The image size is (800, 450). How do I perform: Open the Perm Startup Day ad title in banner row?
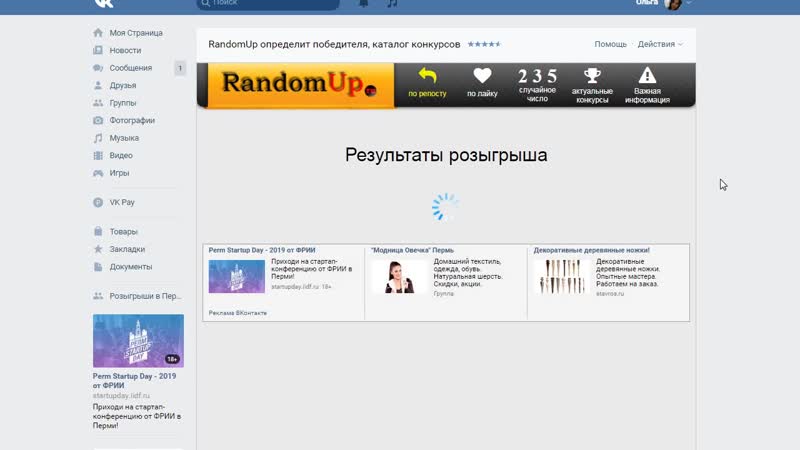pyautogui.click(x=262, y=250)
